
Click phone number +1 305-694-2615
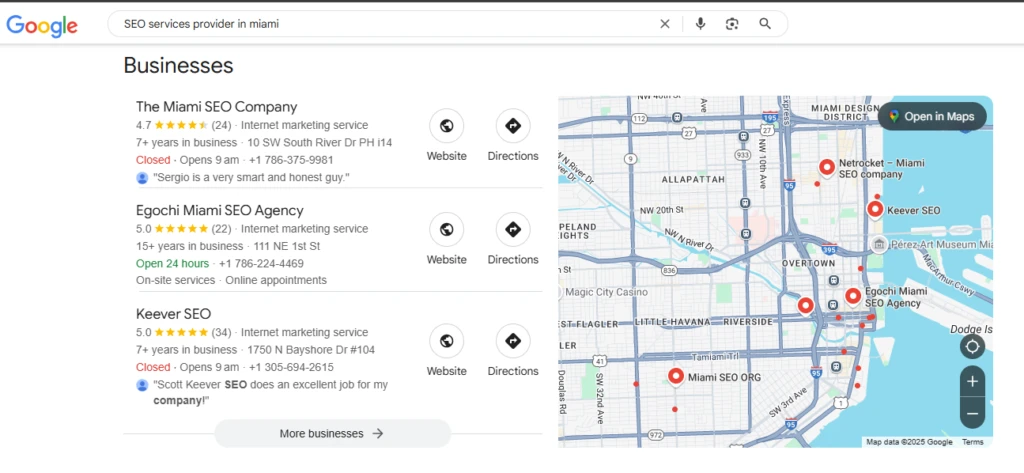[x=291, y=367]
